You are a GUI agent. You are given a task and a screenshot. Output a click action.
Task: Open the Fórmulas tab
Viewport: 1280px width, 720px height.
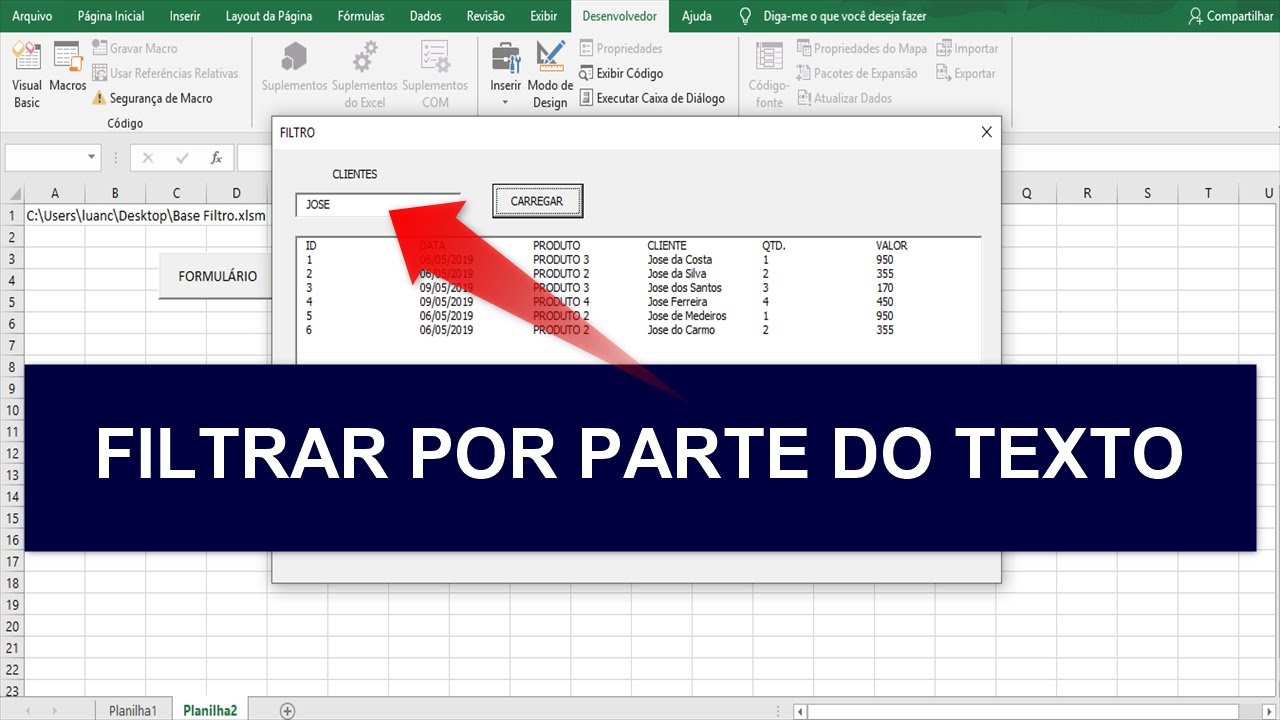361,16
